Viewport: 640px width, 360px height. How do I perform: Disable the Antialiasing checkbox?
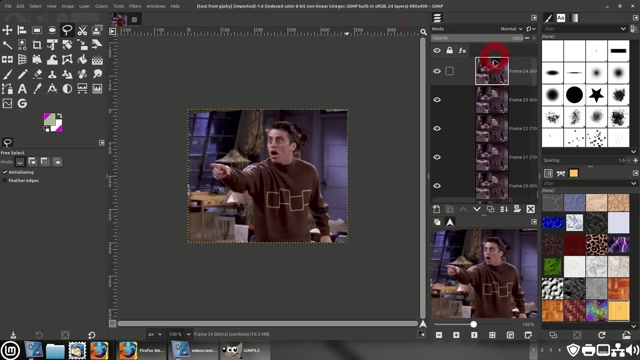pos(4,172)
